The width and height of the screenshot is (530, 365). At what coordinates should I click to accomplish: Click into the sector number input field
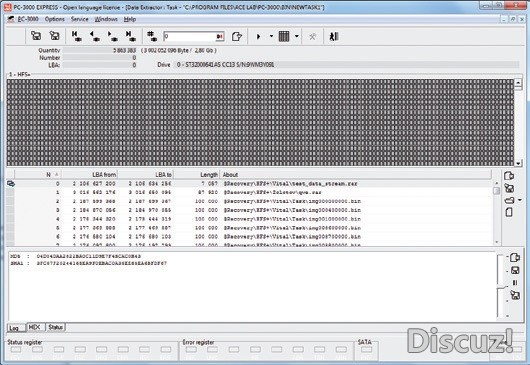pos(190,36)
